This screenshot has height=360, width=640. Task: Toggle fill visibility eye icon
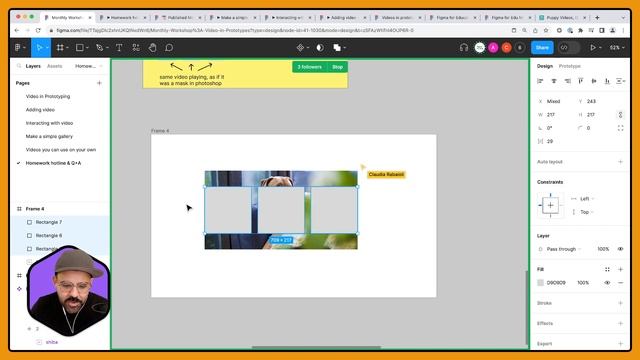coord(607,283)
